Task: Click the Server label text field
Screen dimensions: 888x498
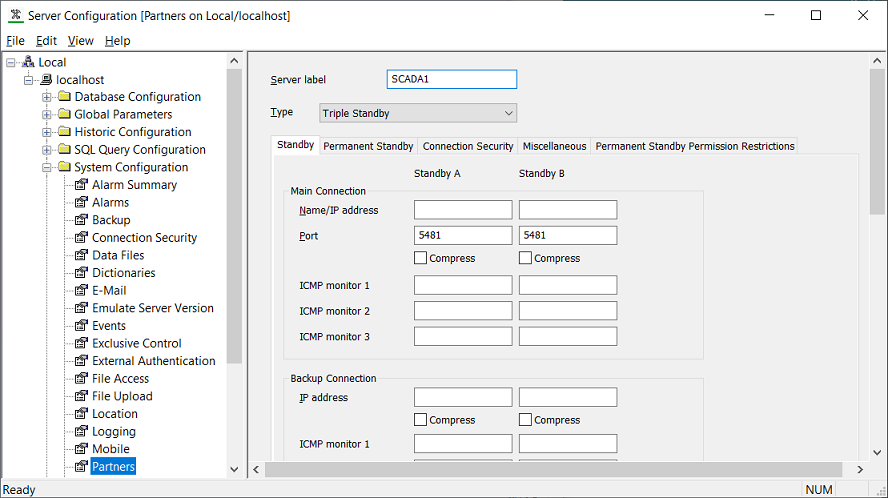Action: tap(451, 79)
